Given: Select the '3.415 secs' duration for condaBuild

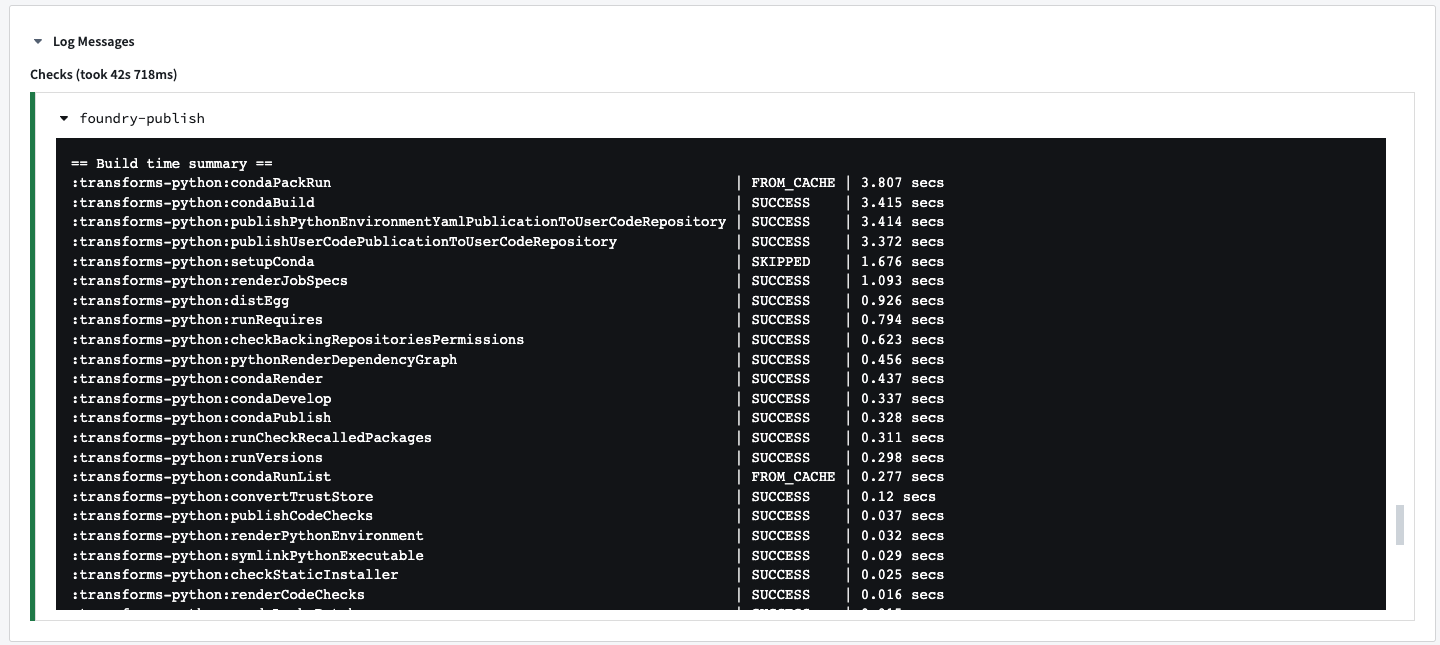Looking at the screenshot, I should (x=902, y=203).
